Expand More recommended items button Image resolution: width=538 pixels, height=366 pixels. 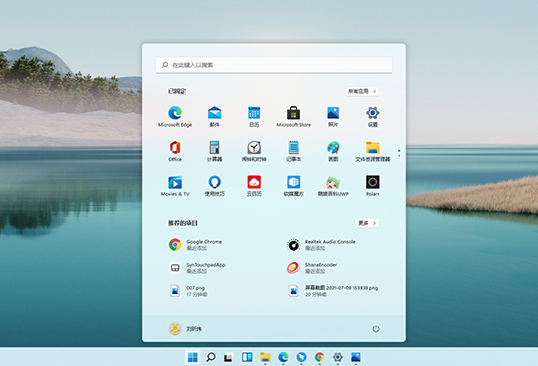(x=367, y=223)
